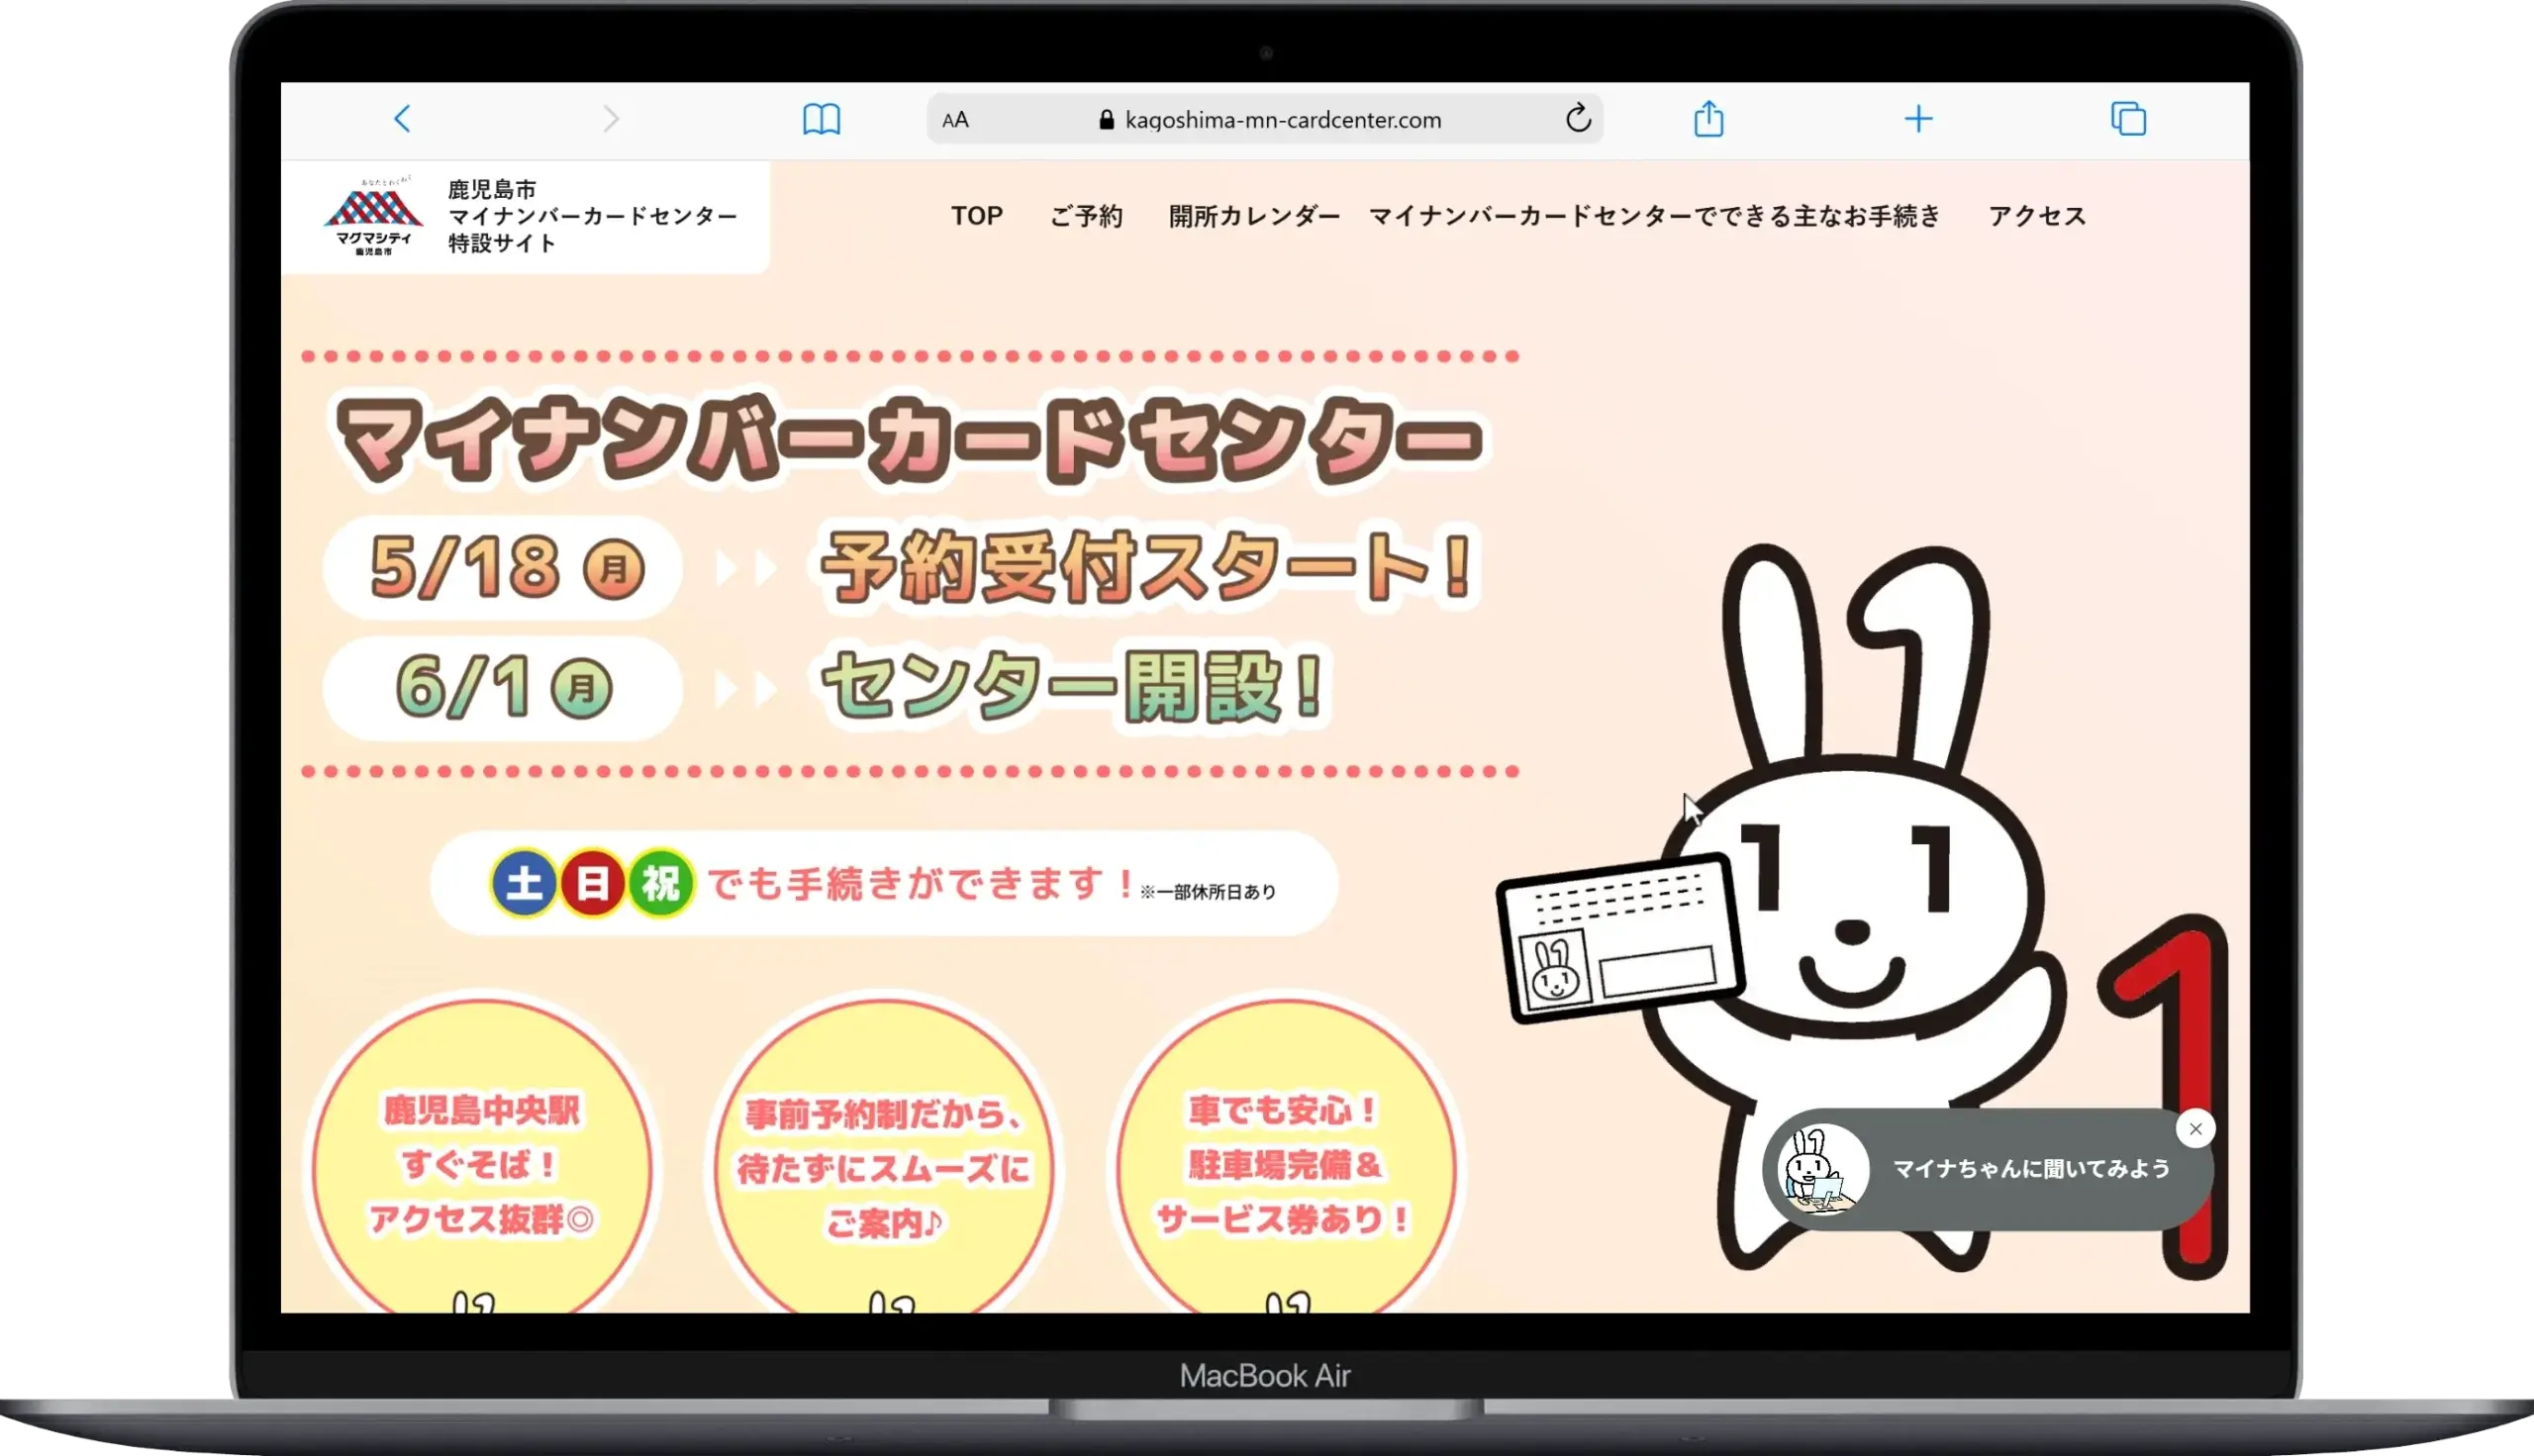
Task: Click the マイナンバーカードセンター main banner title
Action: click(x=908, y=440)
